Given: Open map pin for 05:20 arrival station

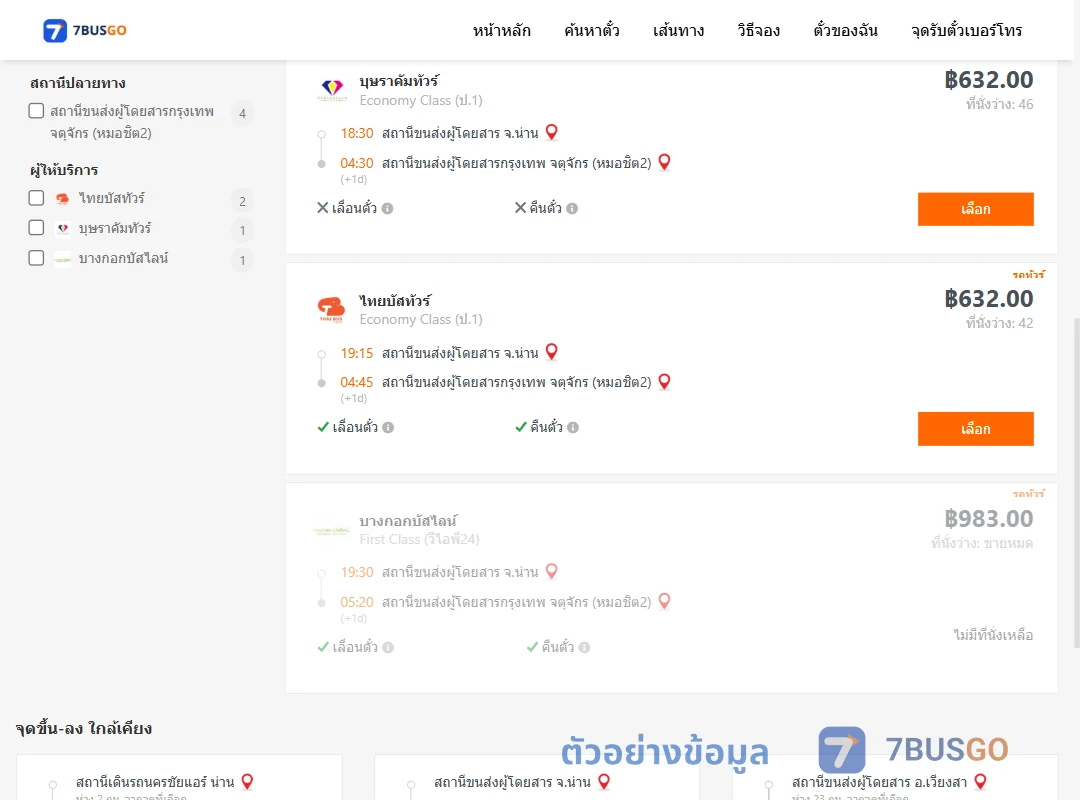Looking at the screenshot, I should point(665,601).
